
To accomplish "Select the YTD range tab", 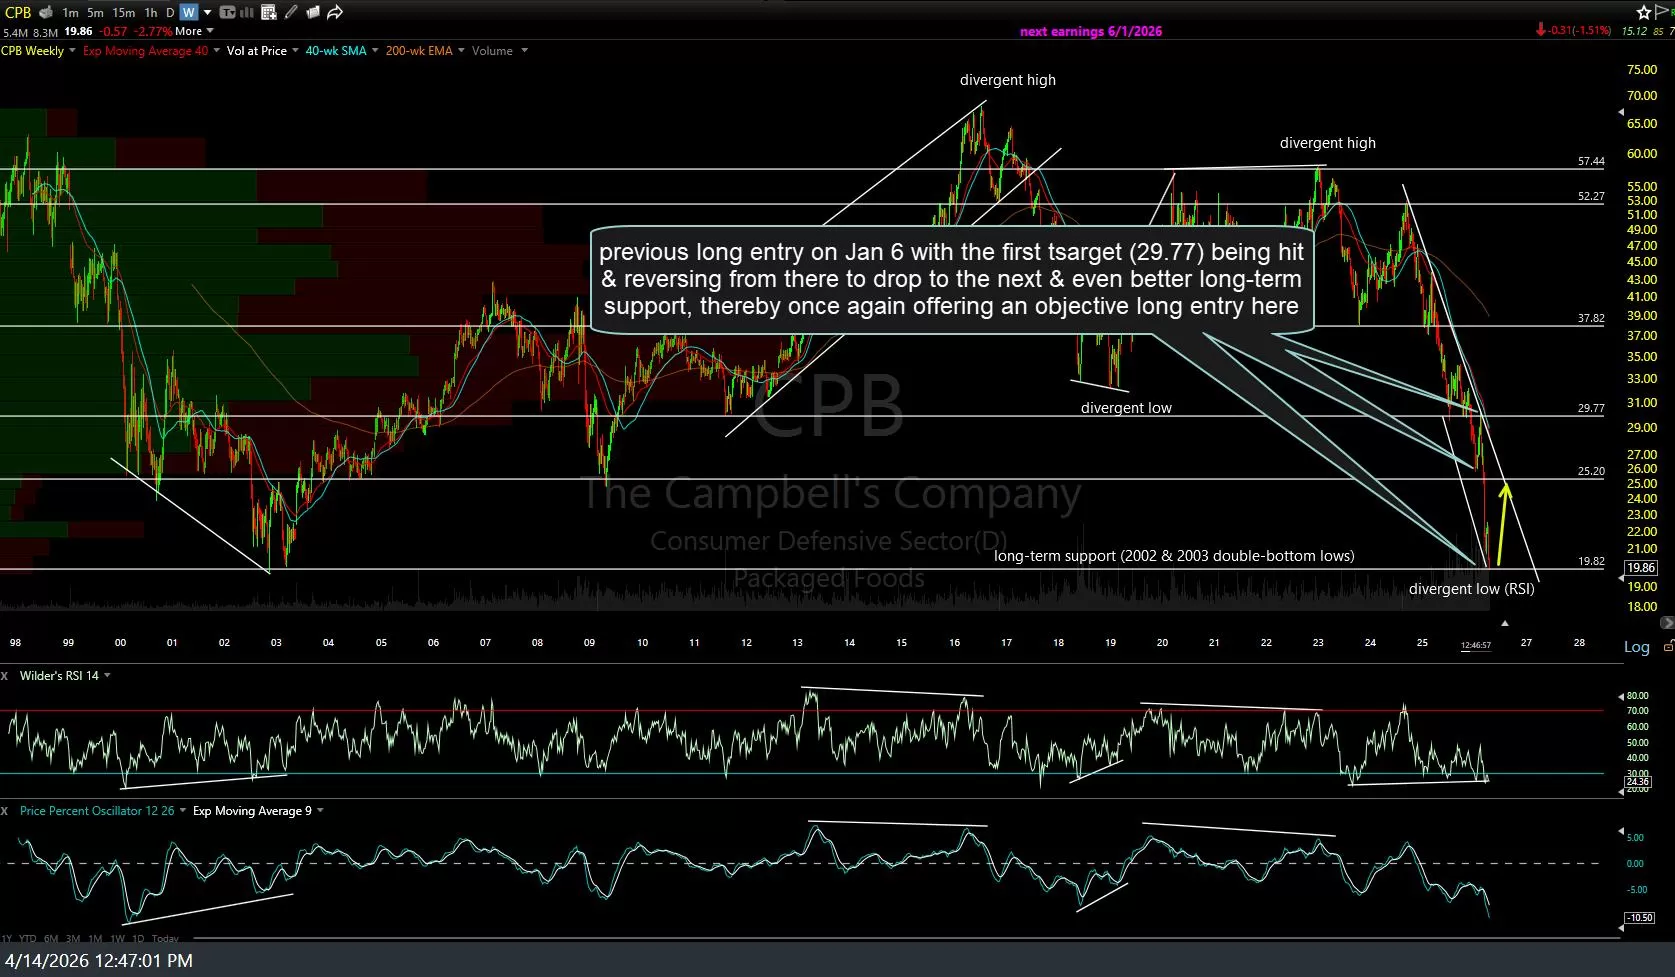I will point(28,939).
